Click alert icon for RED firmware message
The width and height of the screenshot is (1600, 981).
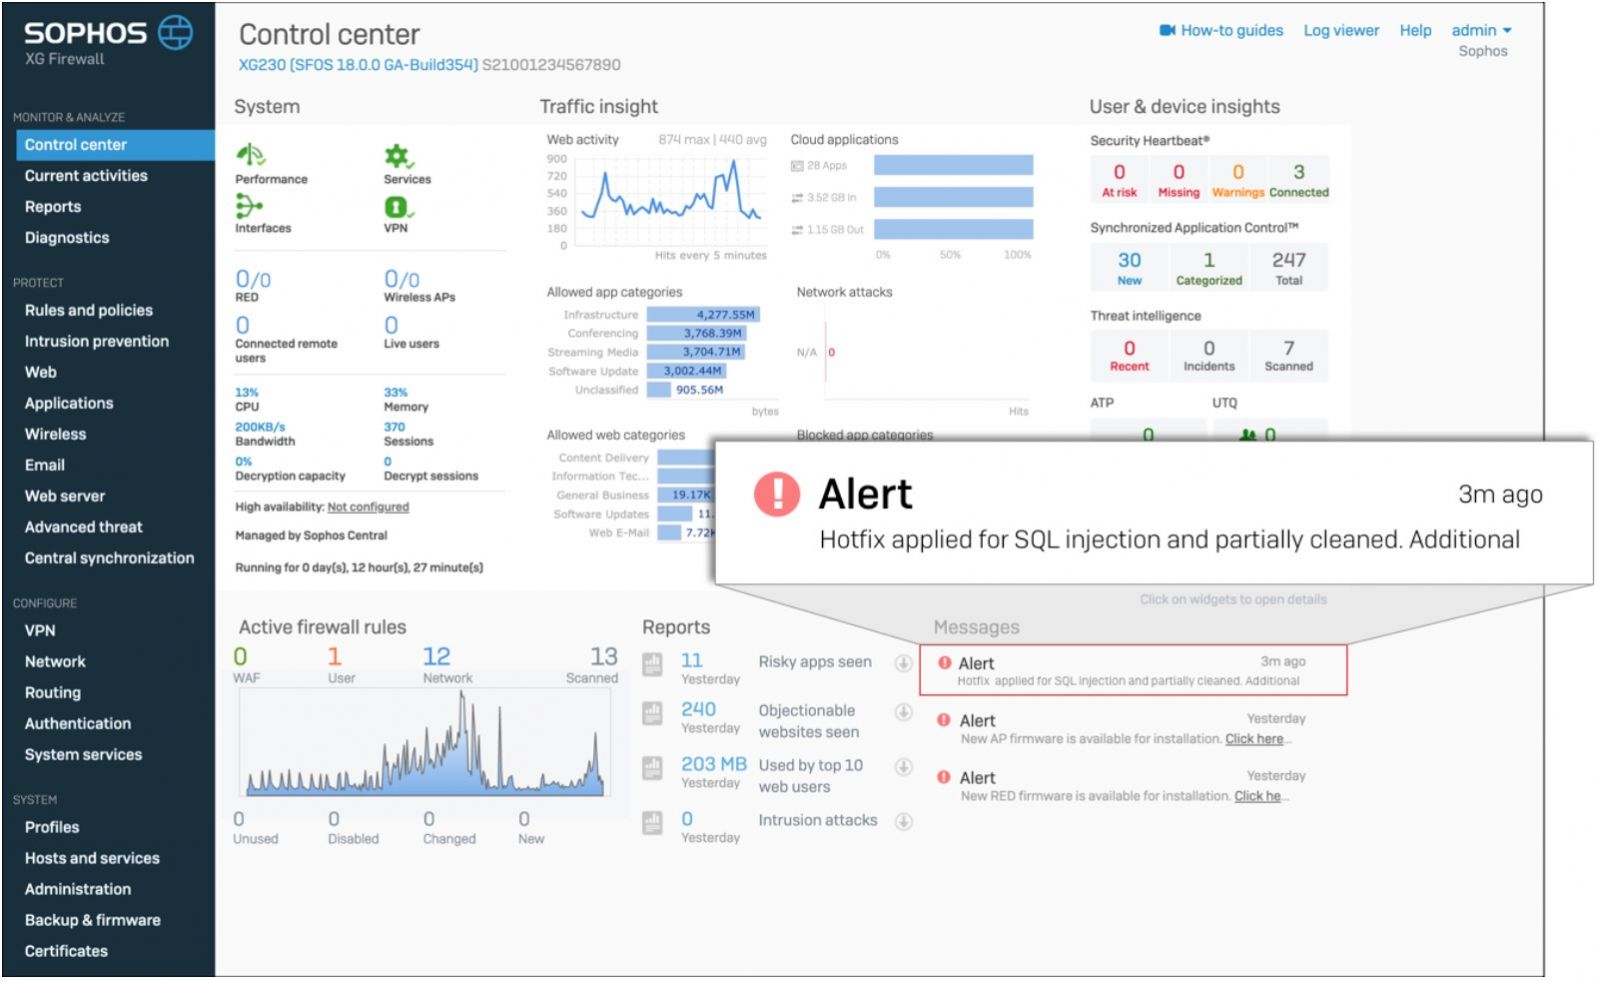pyautogui.click(x=943, y=777)
